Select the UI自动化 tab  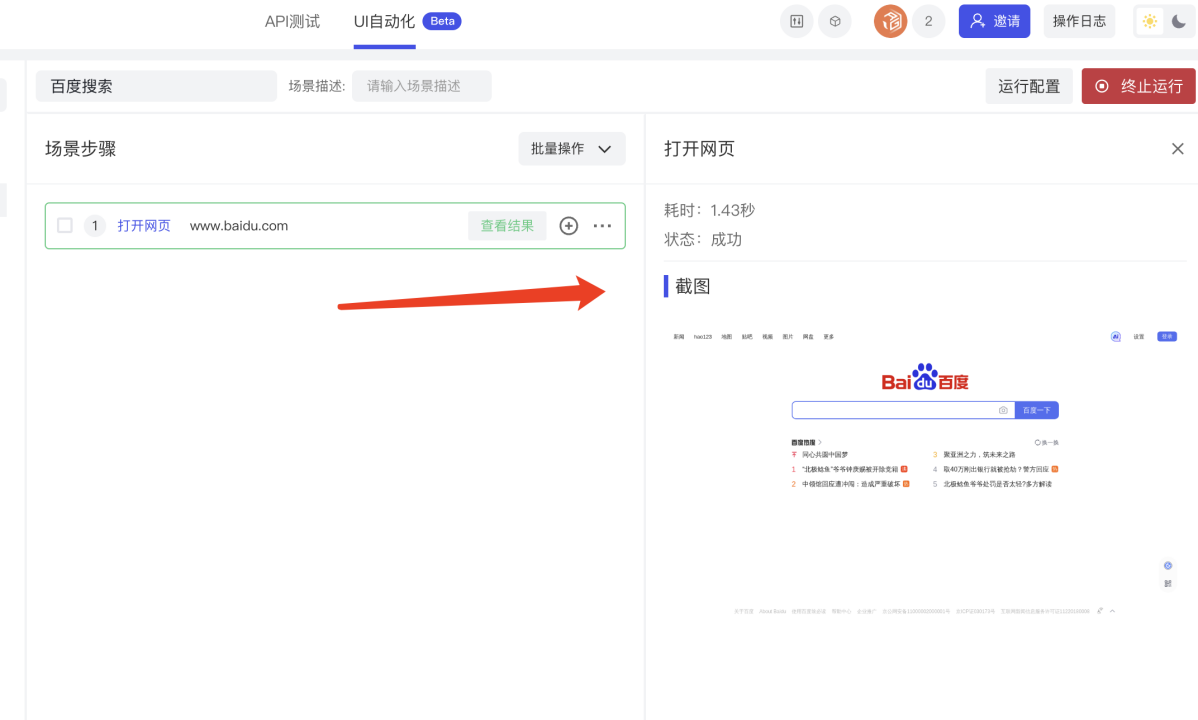pos(384,21)
